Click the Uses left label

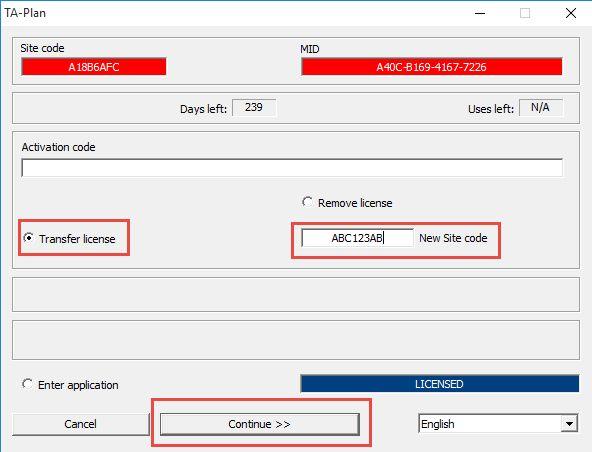[x=491, y=109]
